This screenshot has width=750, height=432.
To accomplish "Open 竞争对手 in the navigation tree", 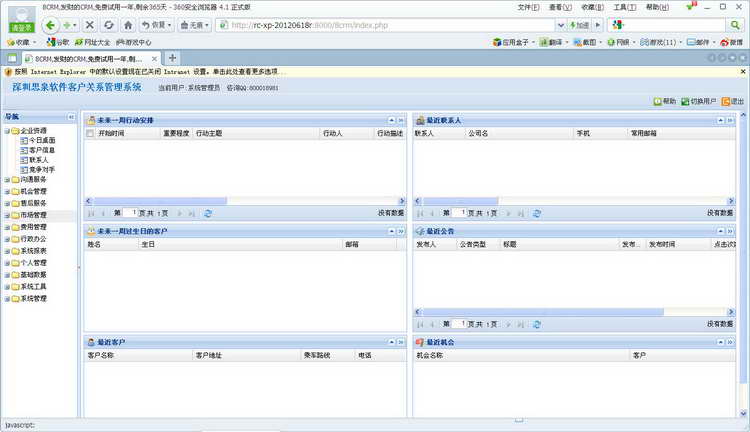I will 42,169.
